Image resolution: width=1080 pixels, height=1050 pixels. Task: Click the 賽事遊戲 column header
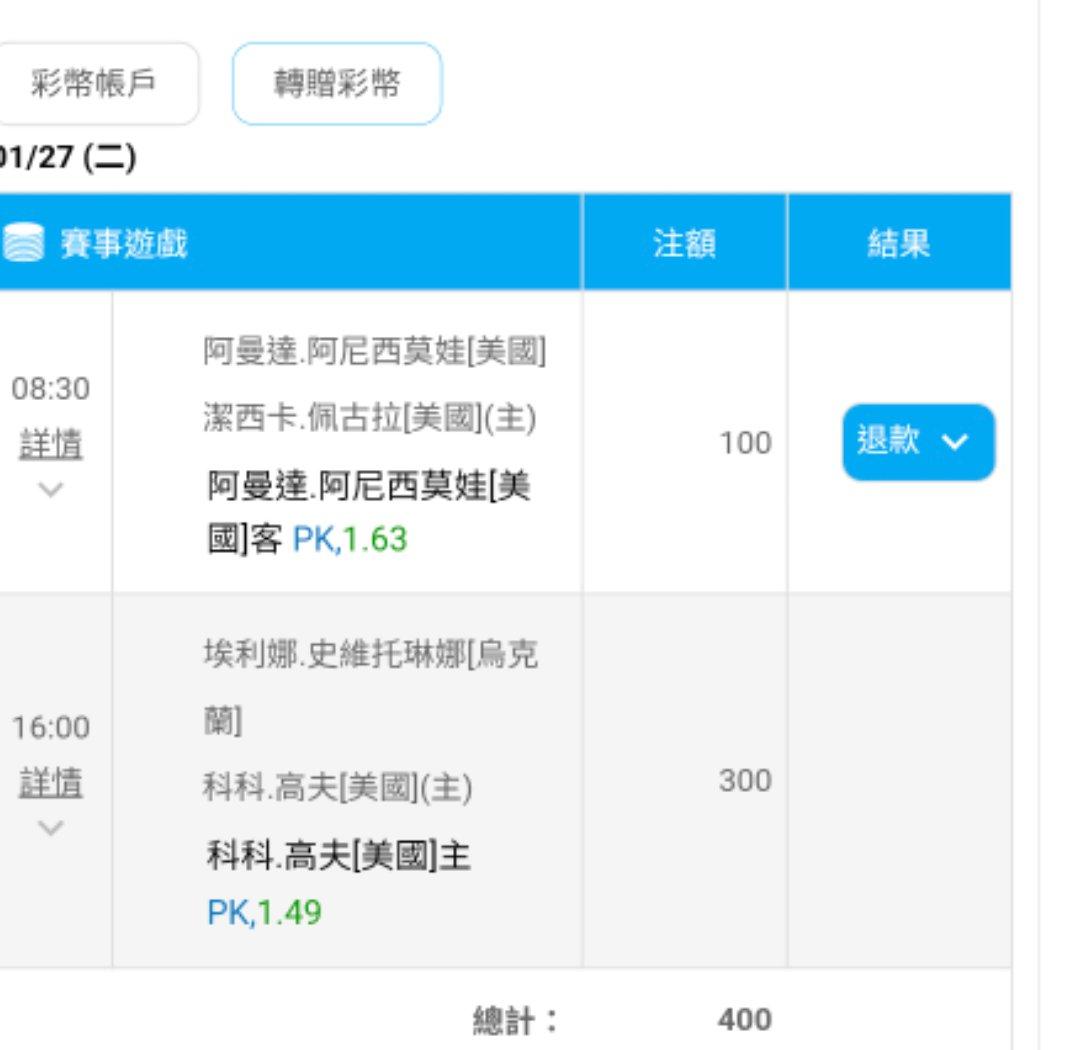(124, 243)
